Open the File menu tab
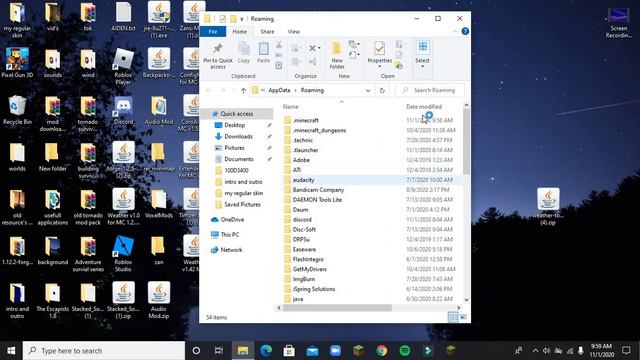Image resolution: width=640 pixels, height=360 pixels. click(x=213, y=31)
